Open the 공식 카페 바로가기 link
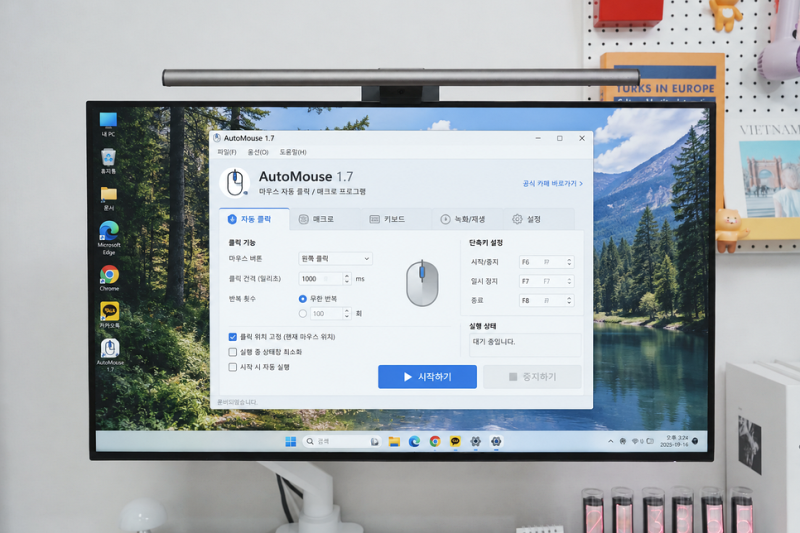 [553, 183]
